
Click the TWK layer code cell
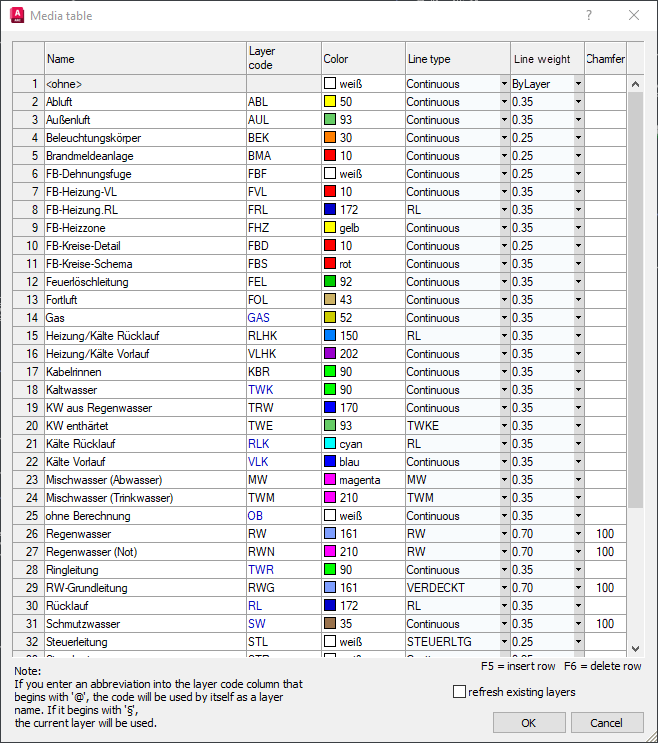coord(284,390)
